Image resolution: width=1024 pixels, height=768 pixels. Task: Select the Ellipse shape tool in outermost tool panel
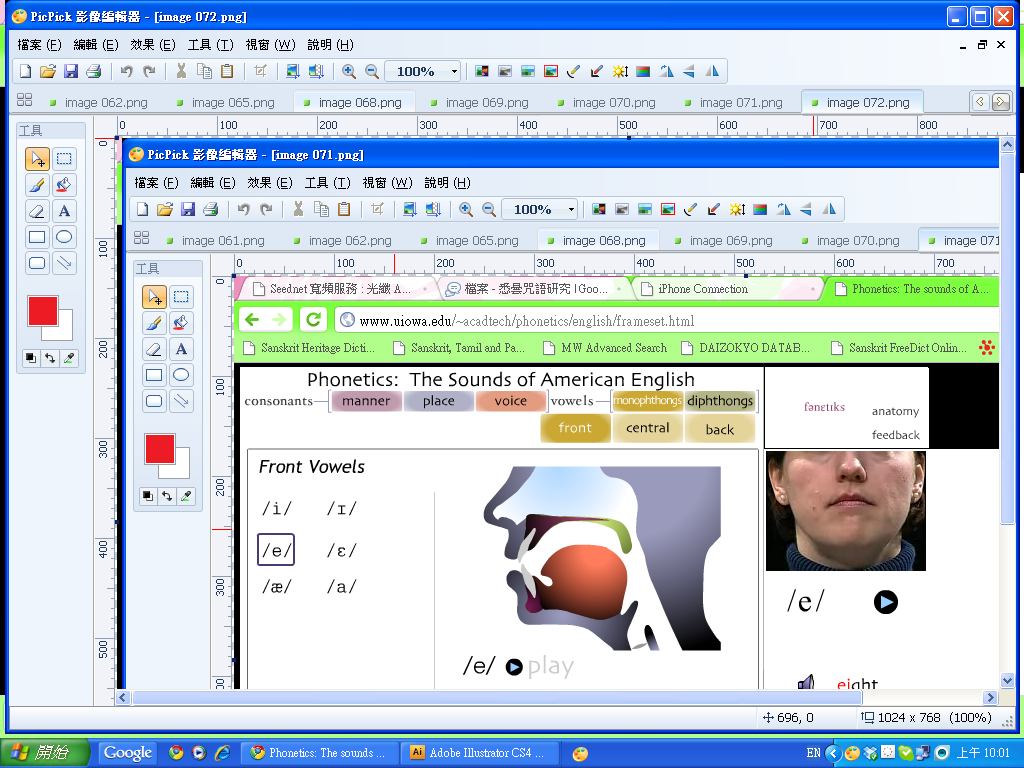click(64, 237)
